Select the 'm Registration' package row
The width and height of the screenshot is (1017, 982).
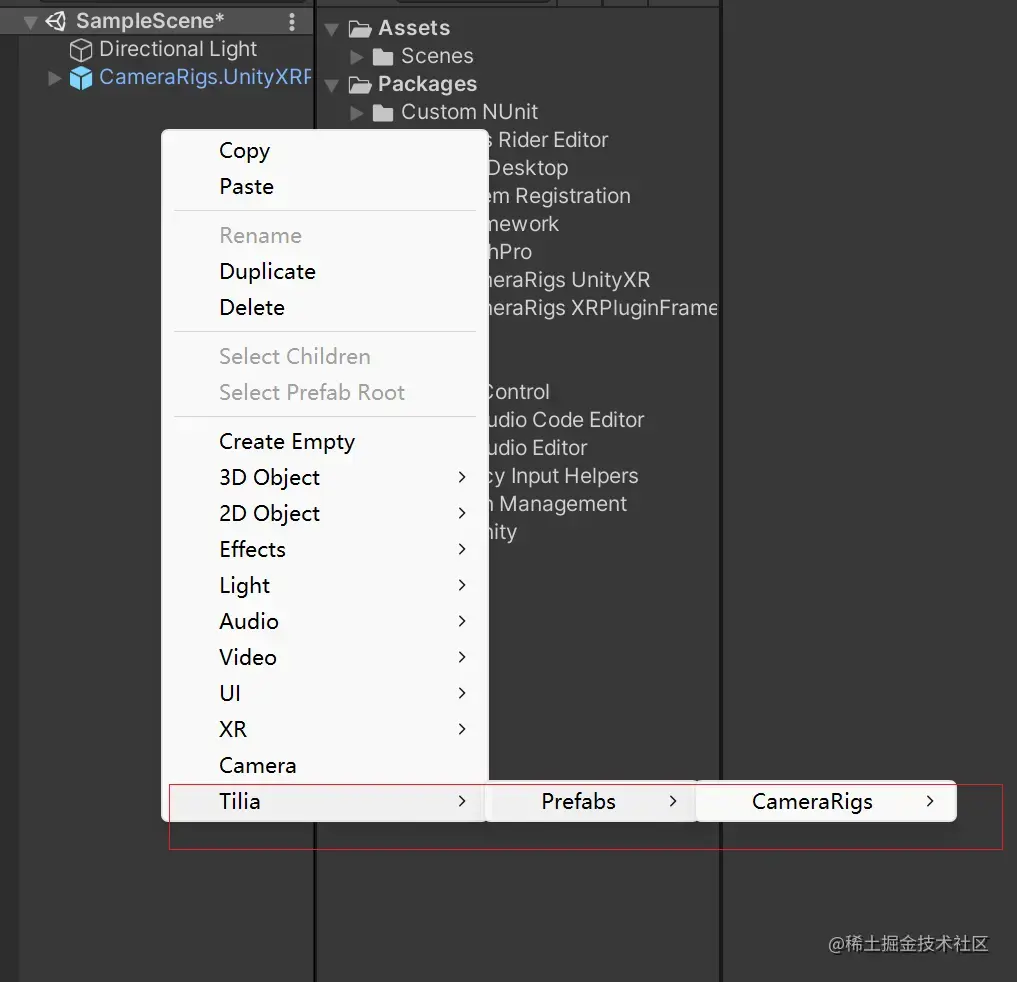pyautogui.click(x=559, y=196)
